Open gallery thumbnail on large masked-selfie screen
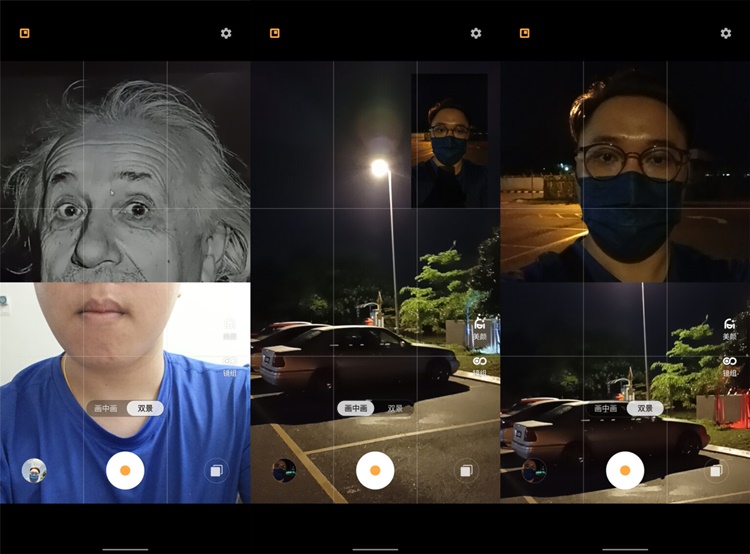Screen dimensions: 750x554 point(534,470)
